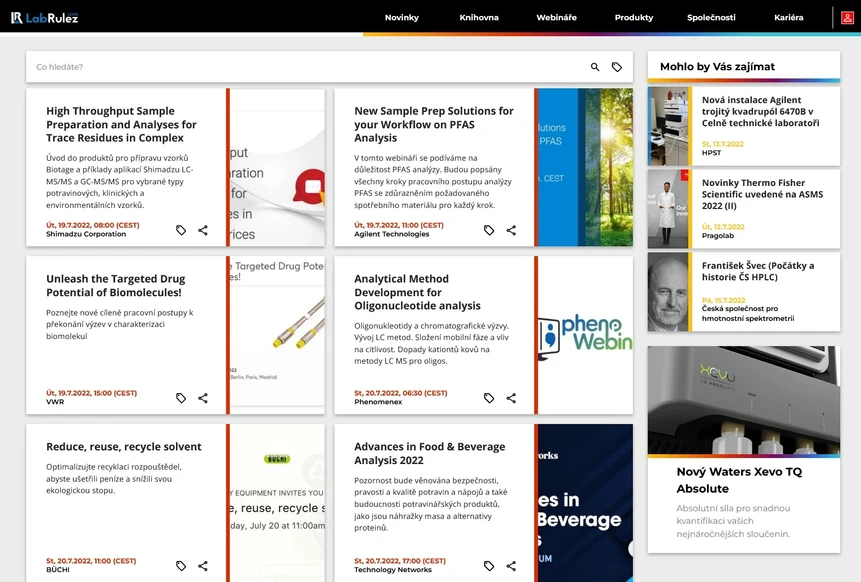Click the Shimadzu webinar preview image
Screen dimensions: 861x582
tap(277, 167)
